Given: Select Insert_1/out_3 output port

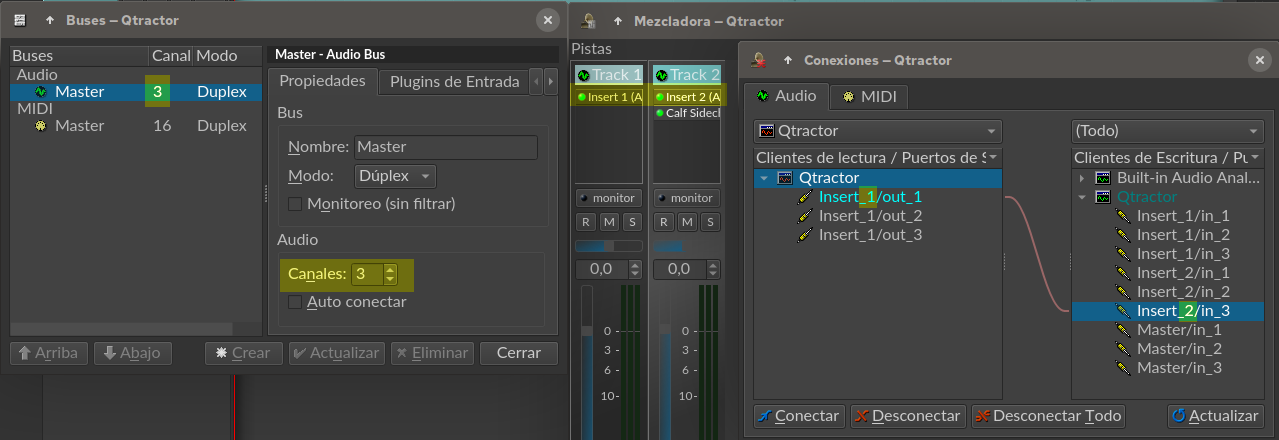Looking at the screenshot, I should pos(870,235).
